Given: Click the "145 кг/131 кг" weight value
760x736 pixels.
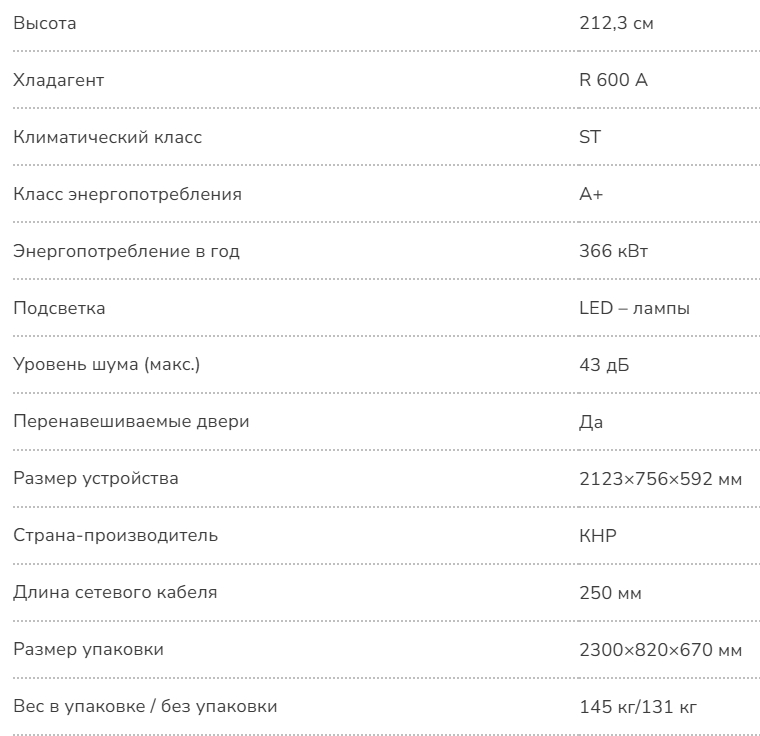Looking at the screenshot, I should [638, 707].
